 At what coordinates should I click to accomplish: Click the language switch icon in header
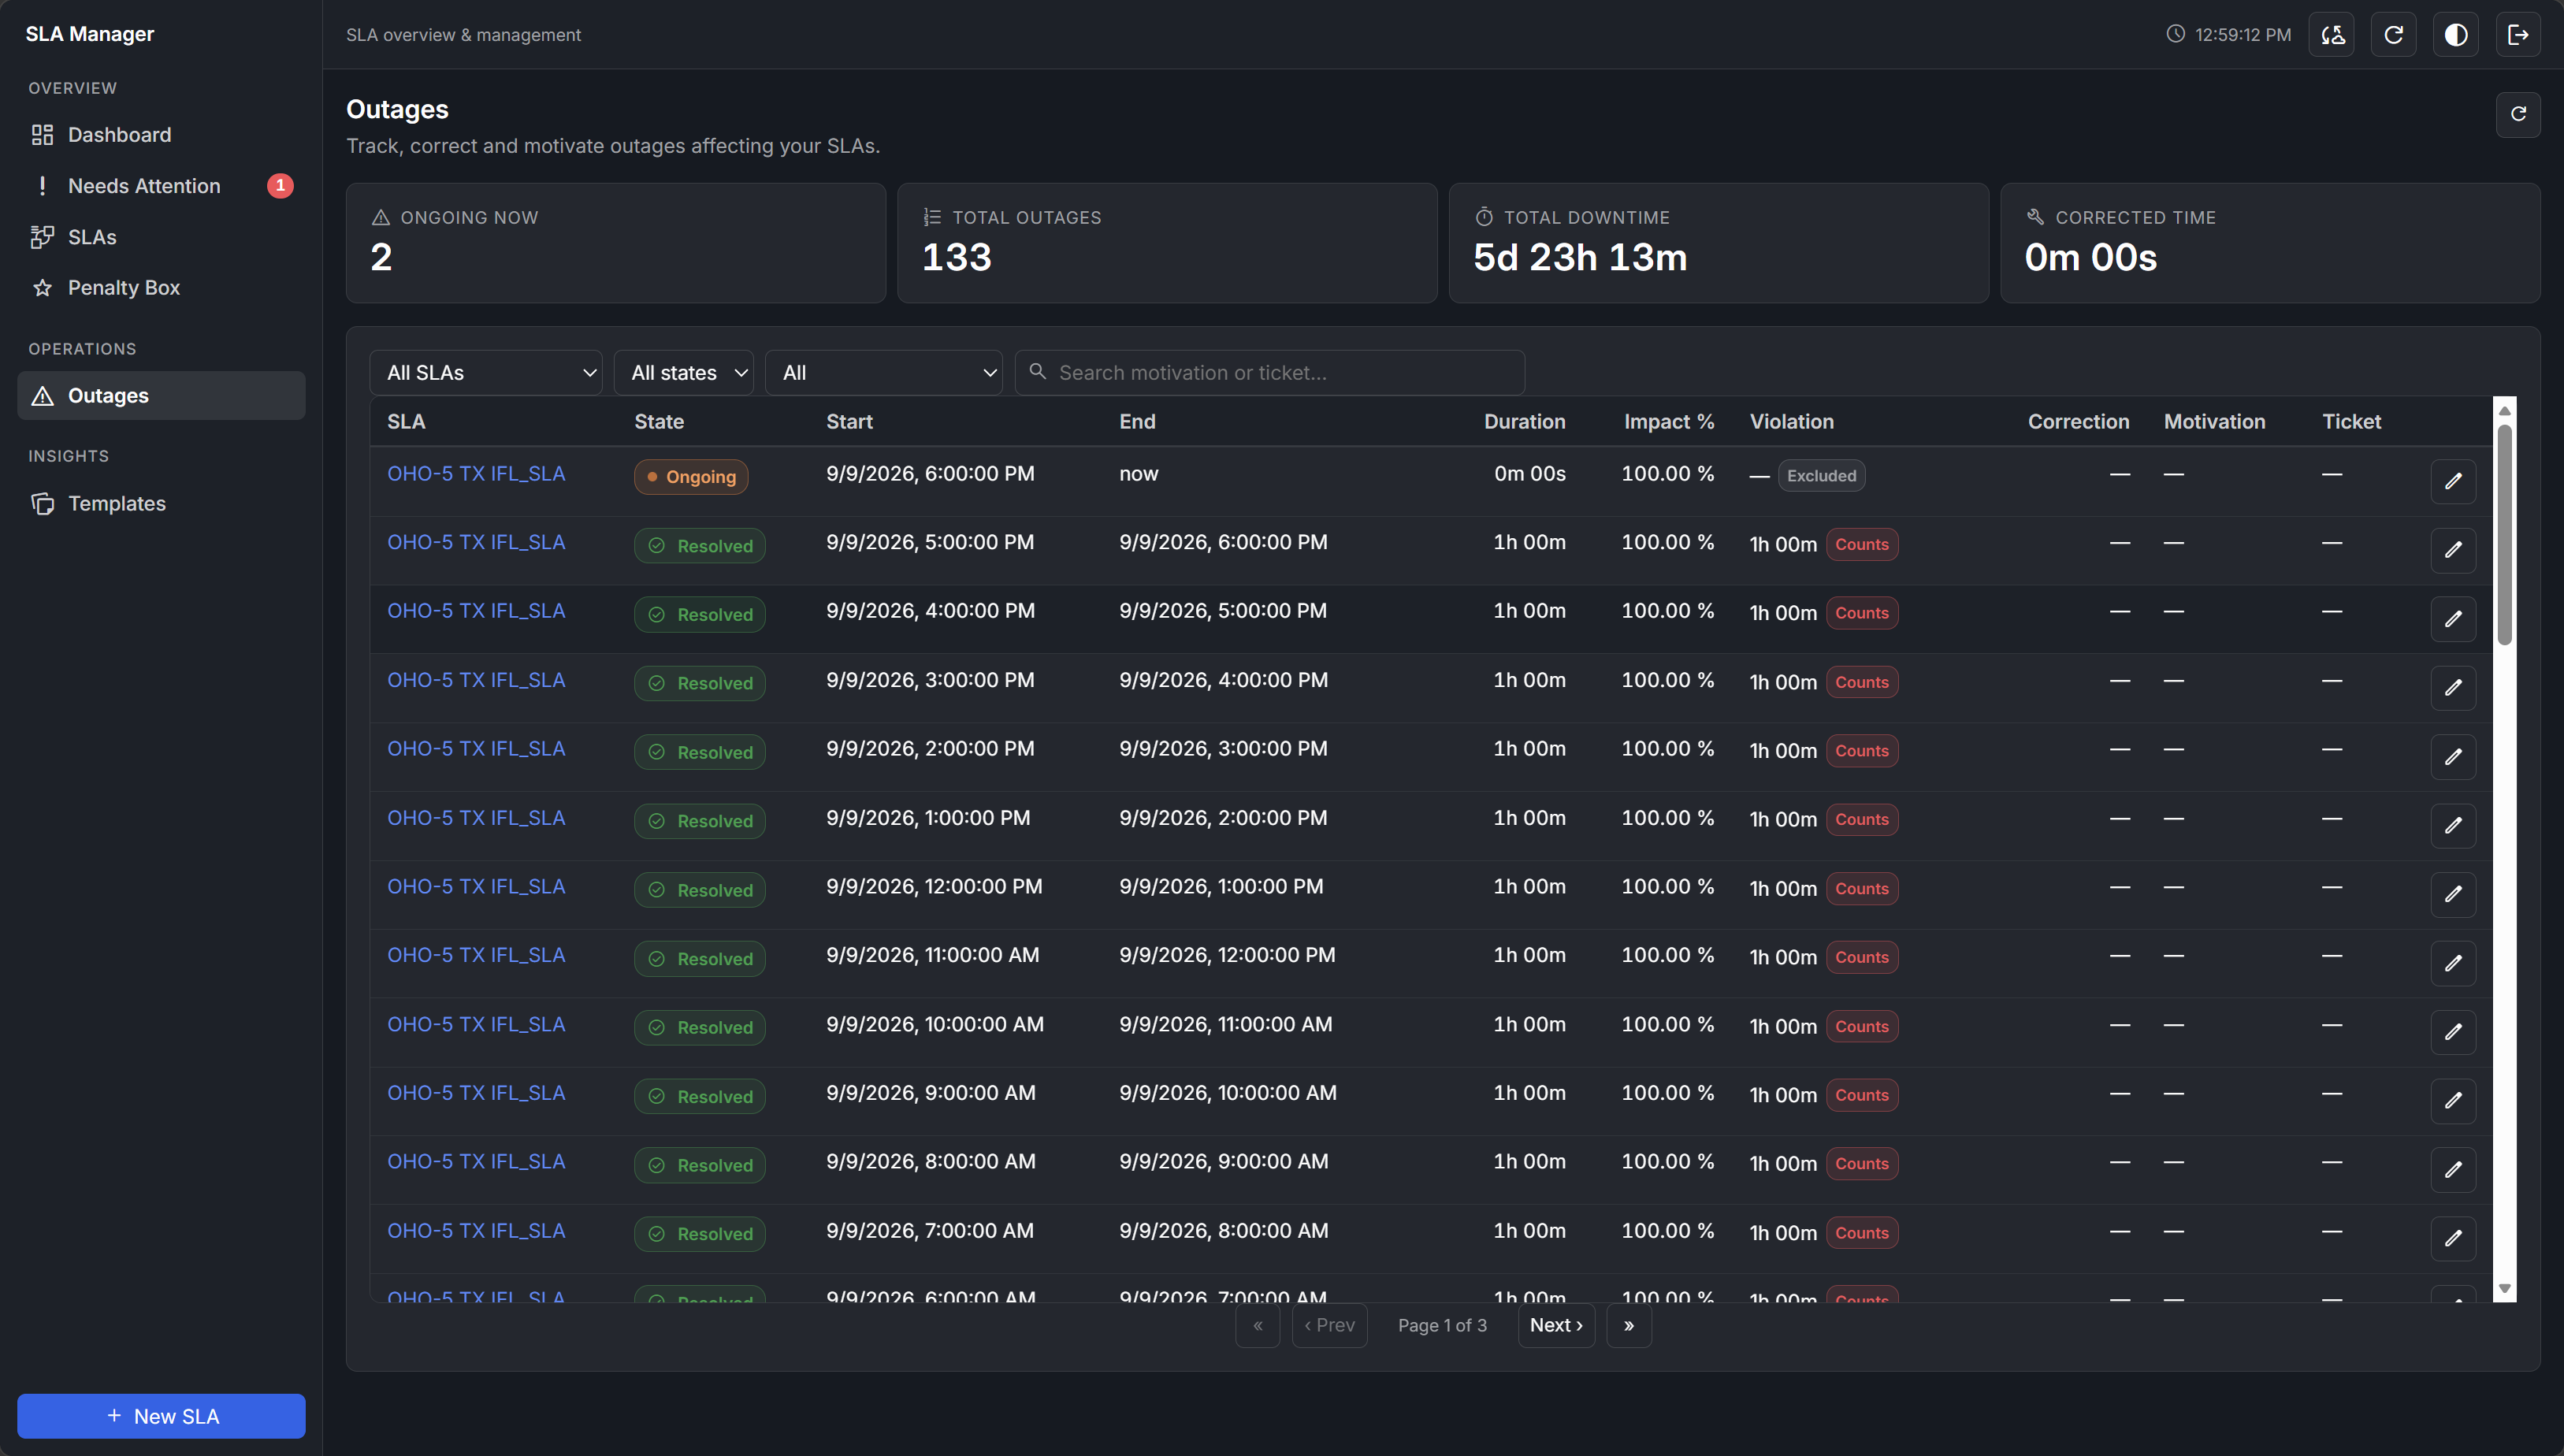2331,35
